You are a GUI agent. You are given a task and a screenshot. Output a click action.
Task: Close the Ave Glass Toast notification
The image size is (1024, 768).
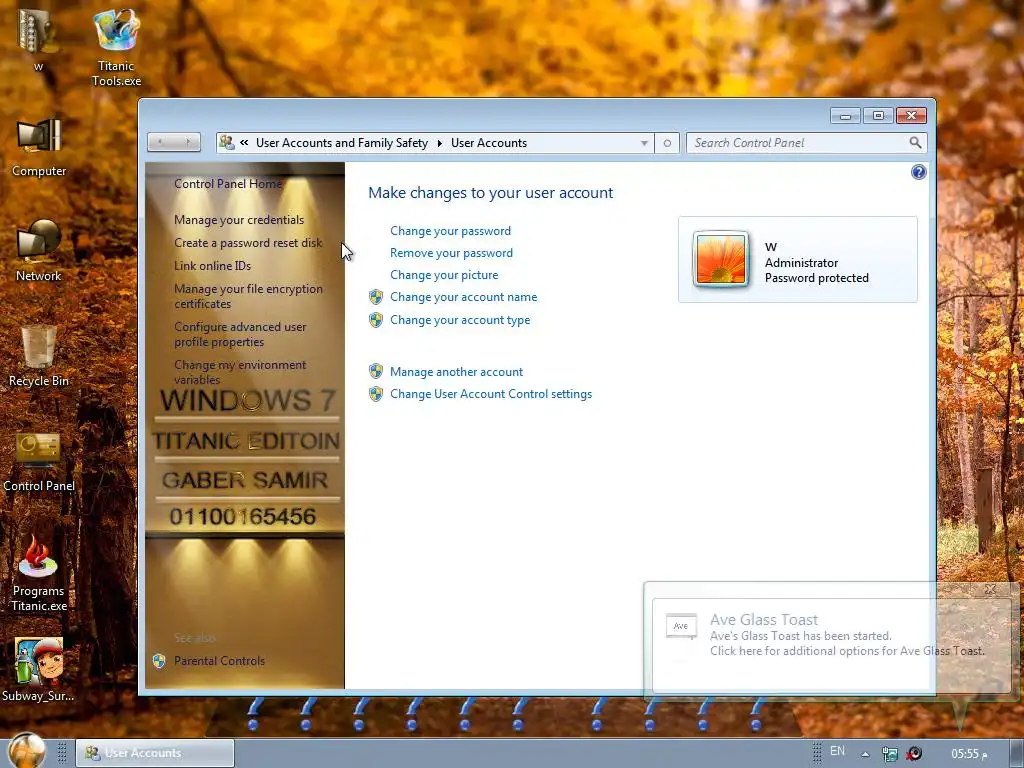point(990,589)
